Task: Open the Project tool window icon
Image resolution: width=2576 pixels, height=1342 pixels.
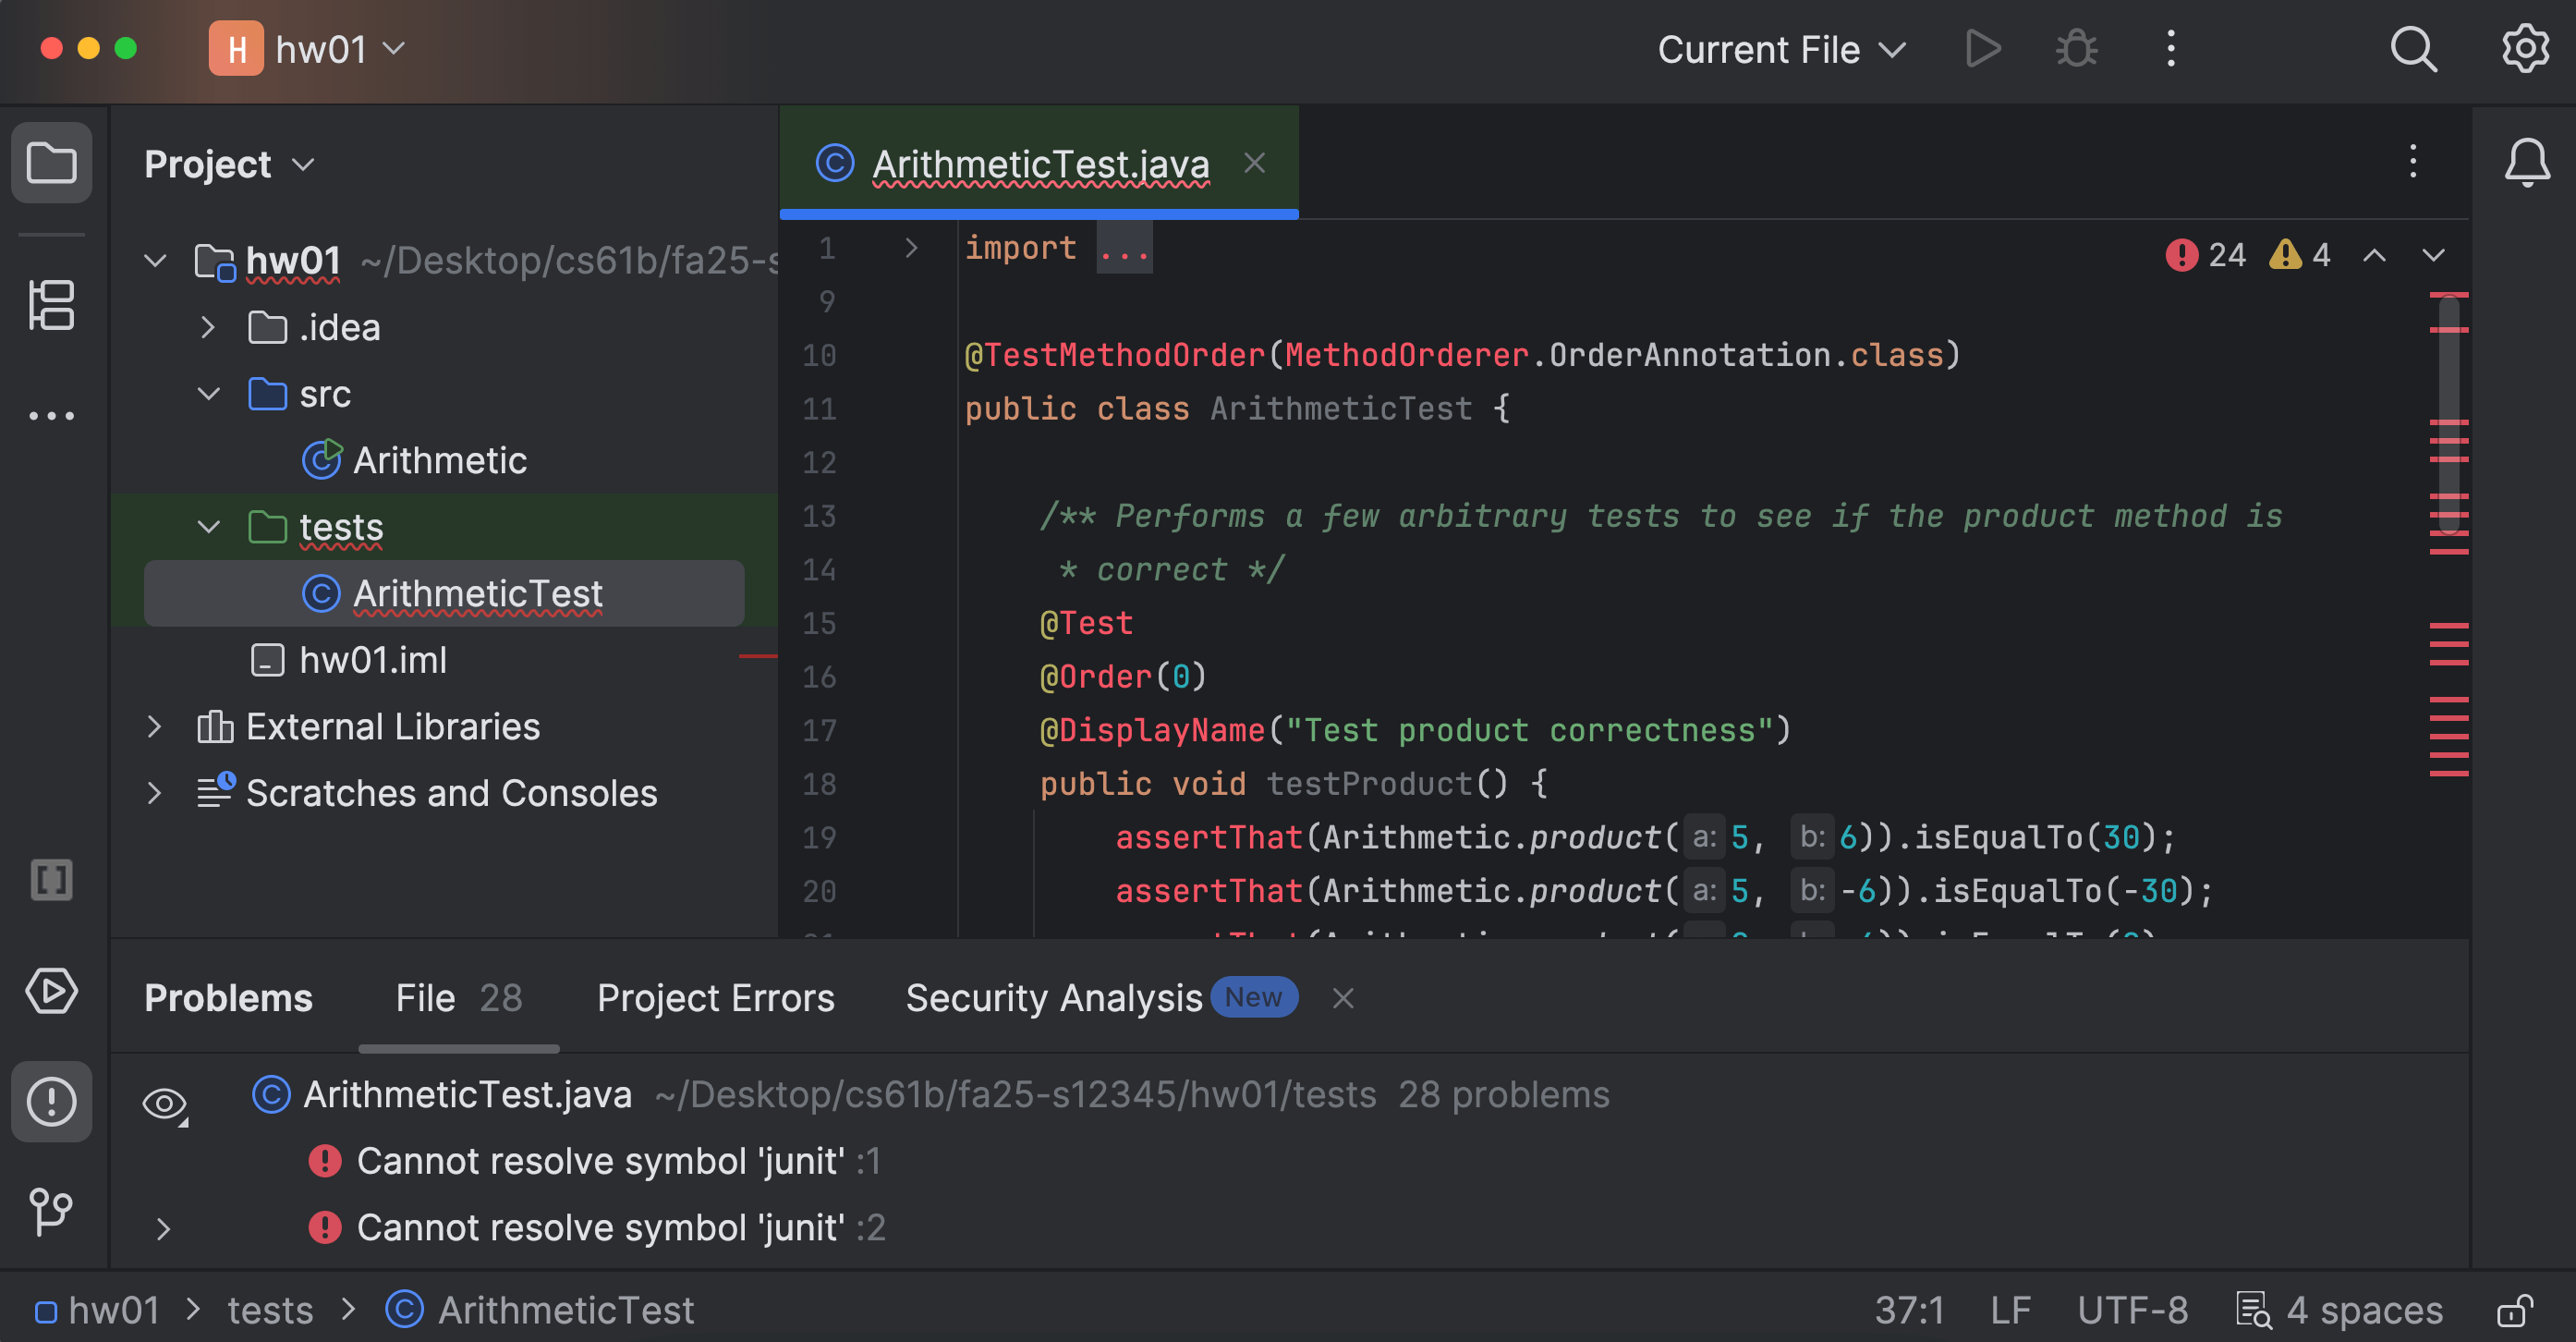Action: (51, 162)
